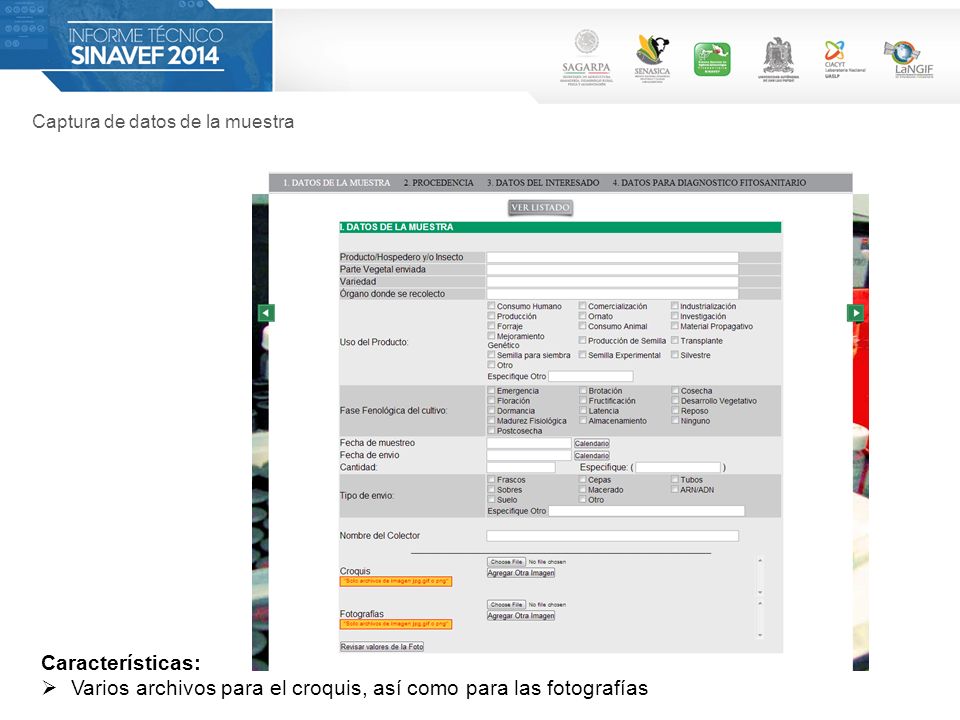This screenshot has width=960, height=720.
Task: Tick the Forraje checkbox
Action: 491,326
